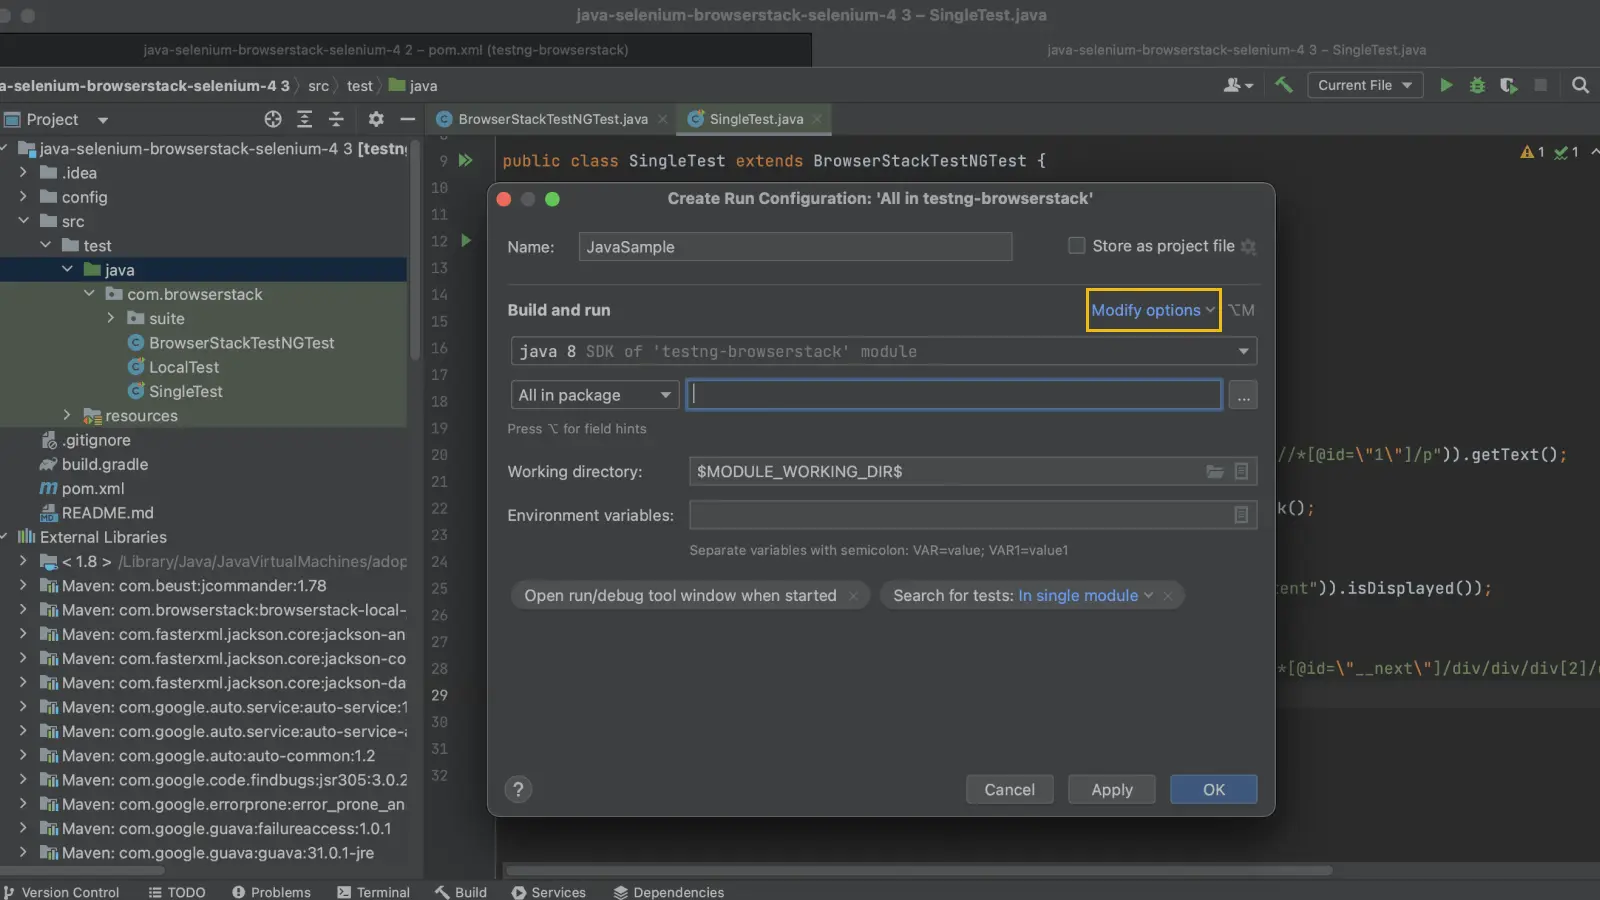Enable Store as project file checkbox

tap(1077, 246)
